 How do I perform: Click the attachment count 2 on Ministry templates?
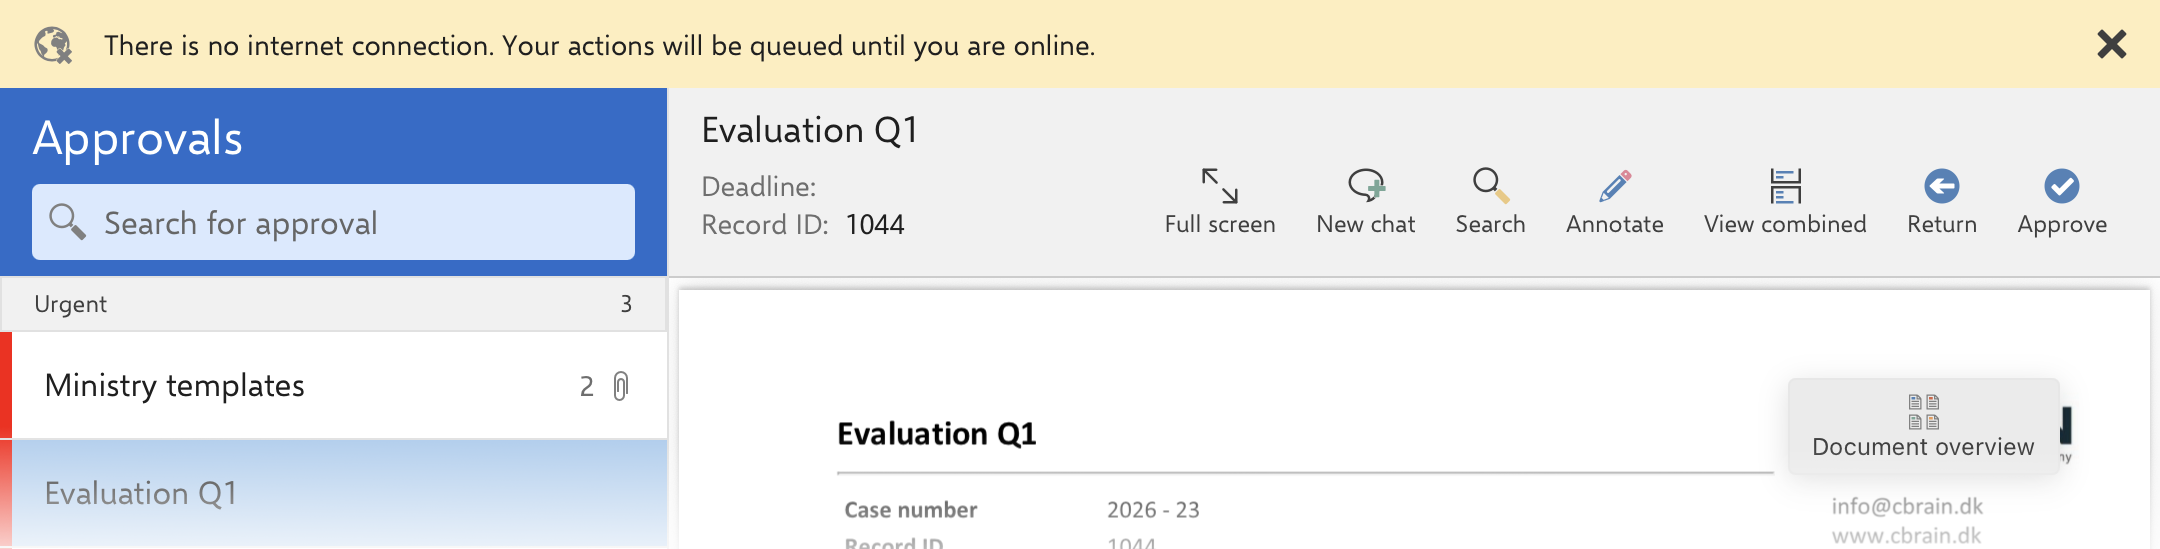[587, 386]
